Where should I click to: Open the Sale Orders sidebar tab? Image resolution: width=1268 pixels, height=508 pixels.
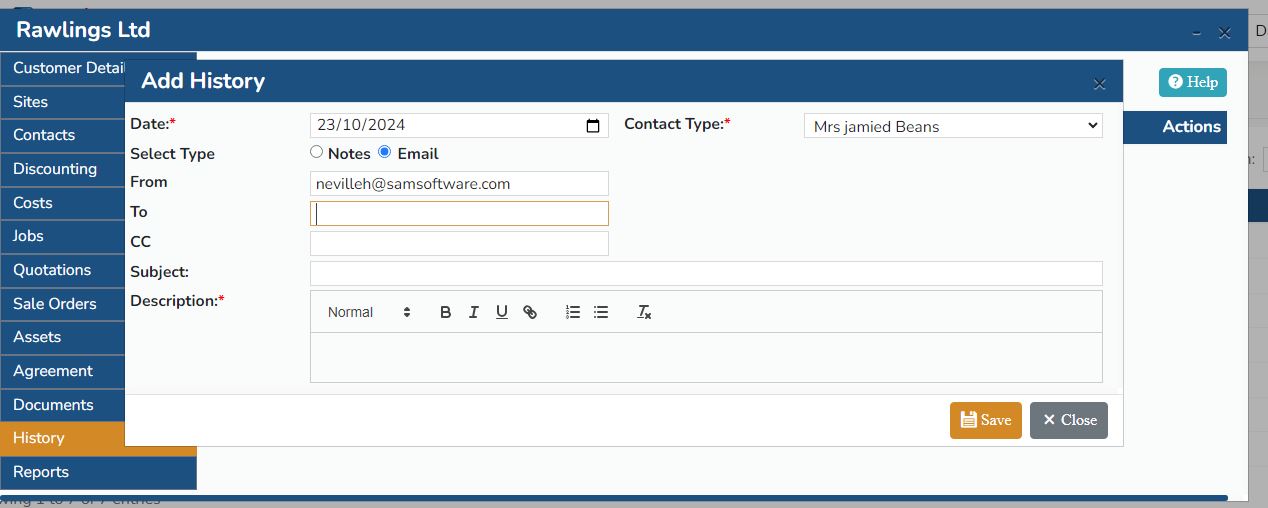tap(55, 304)
